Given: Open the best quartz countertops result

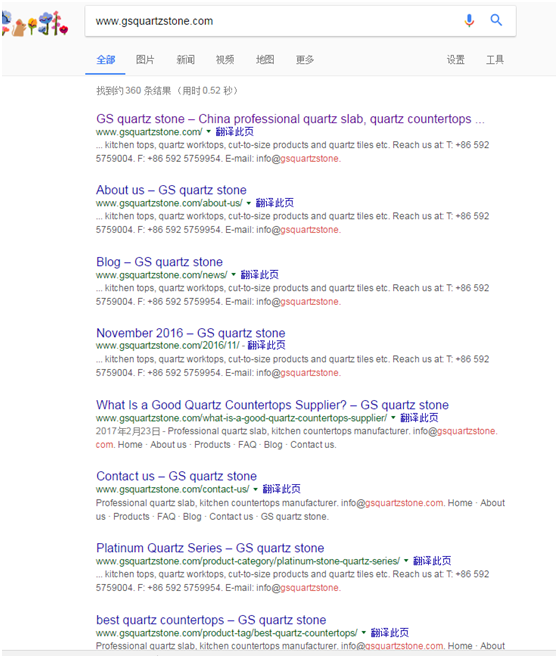Looking at the screenshot, I should [211, 619].
